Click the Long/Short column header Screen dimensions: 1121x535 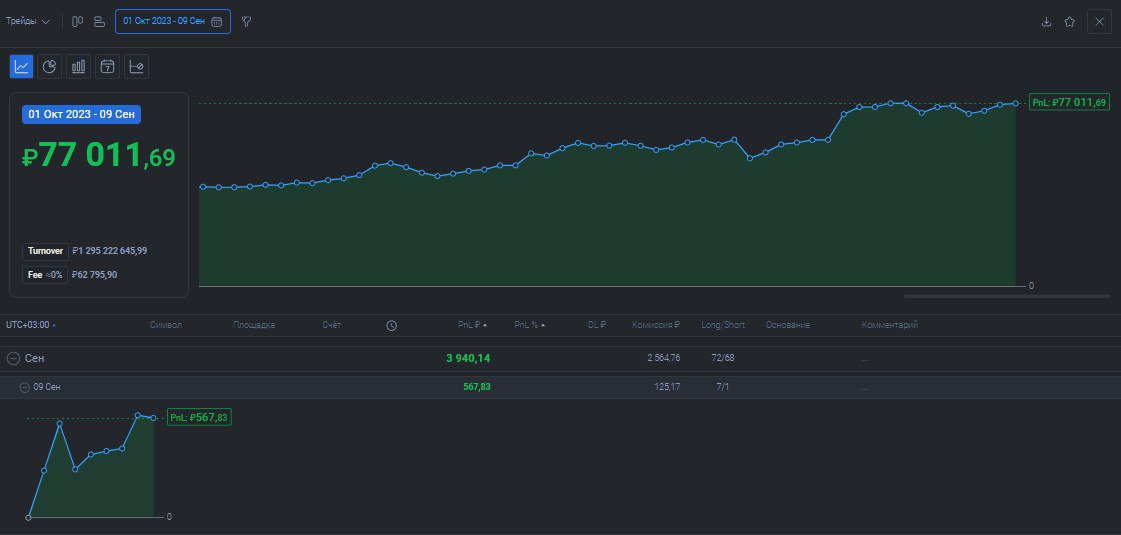point(723,325)
